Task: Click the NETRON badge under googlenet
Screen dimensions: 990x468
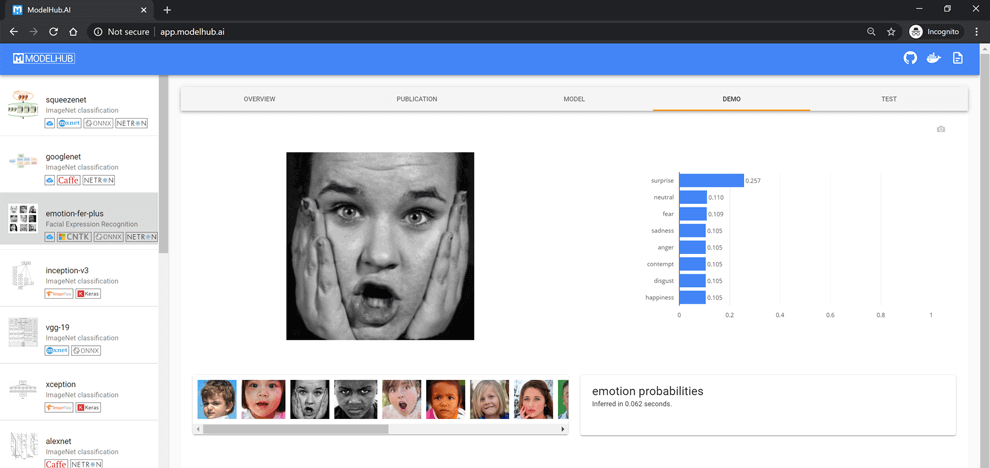Action: [x=98, y=180]
